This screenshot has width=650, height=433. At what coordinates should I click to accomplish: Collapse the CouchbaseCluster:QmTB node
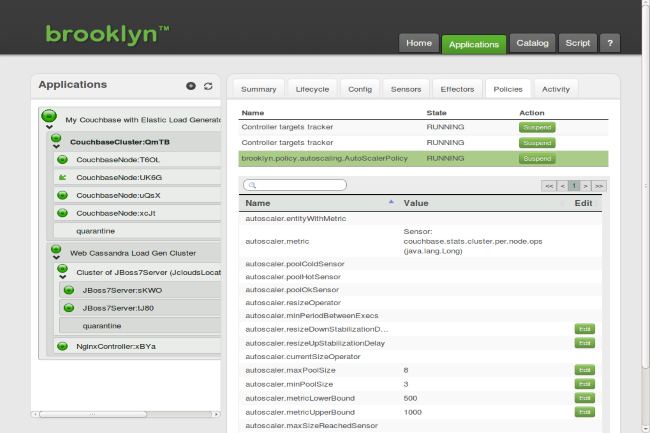click(x=56, y=147)
